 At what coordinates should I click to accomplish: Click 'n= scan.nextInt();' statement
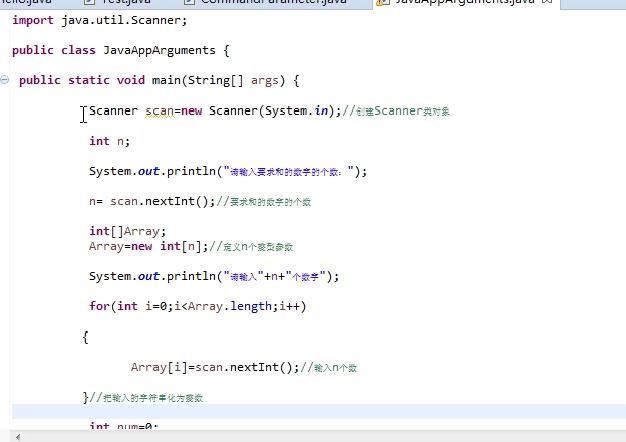[152, 201]
